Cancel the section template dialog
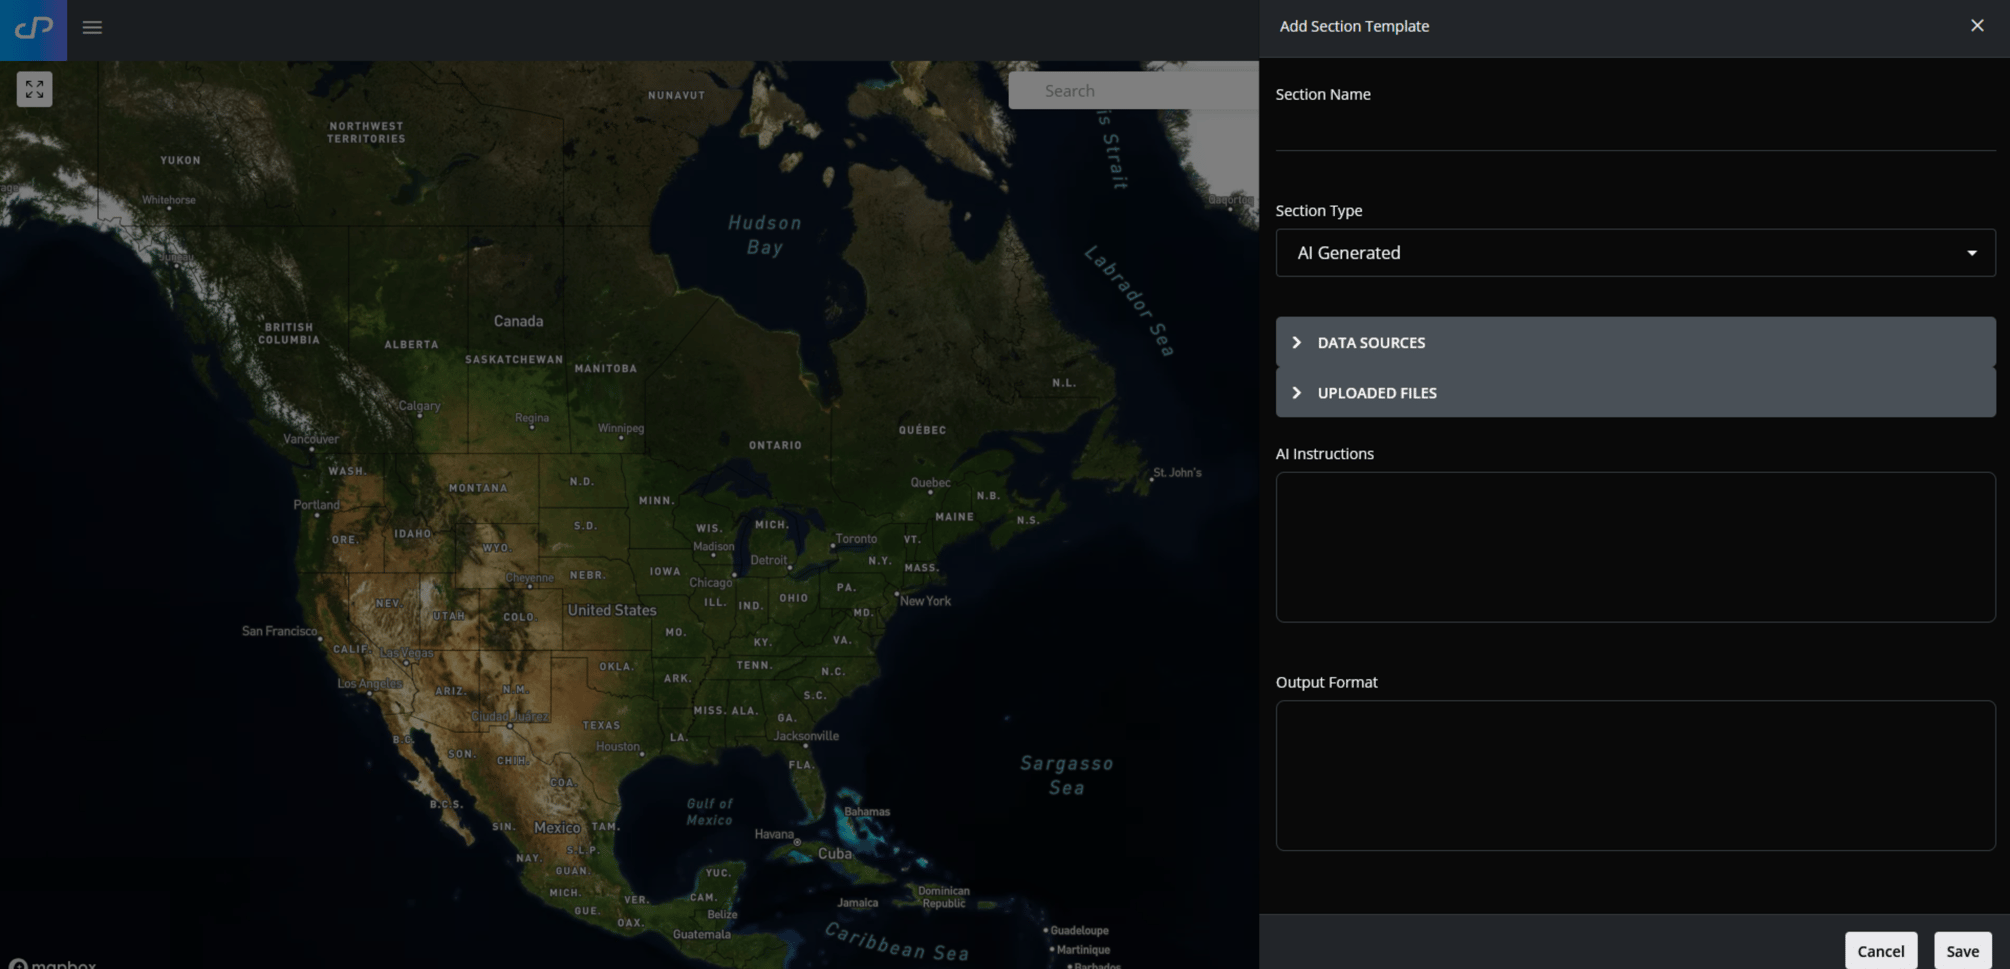Image resolution: width=2010 pixels, height=969 pixels. [1880, 950]
